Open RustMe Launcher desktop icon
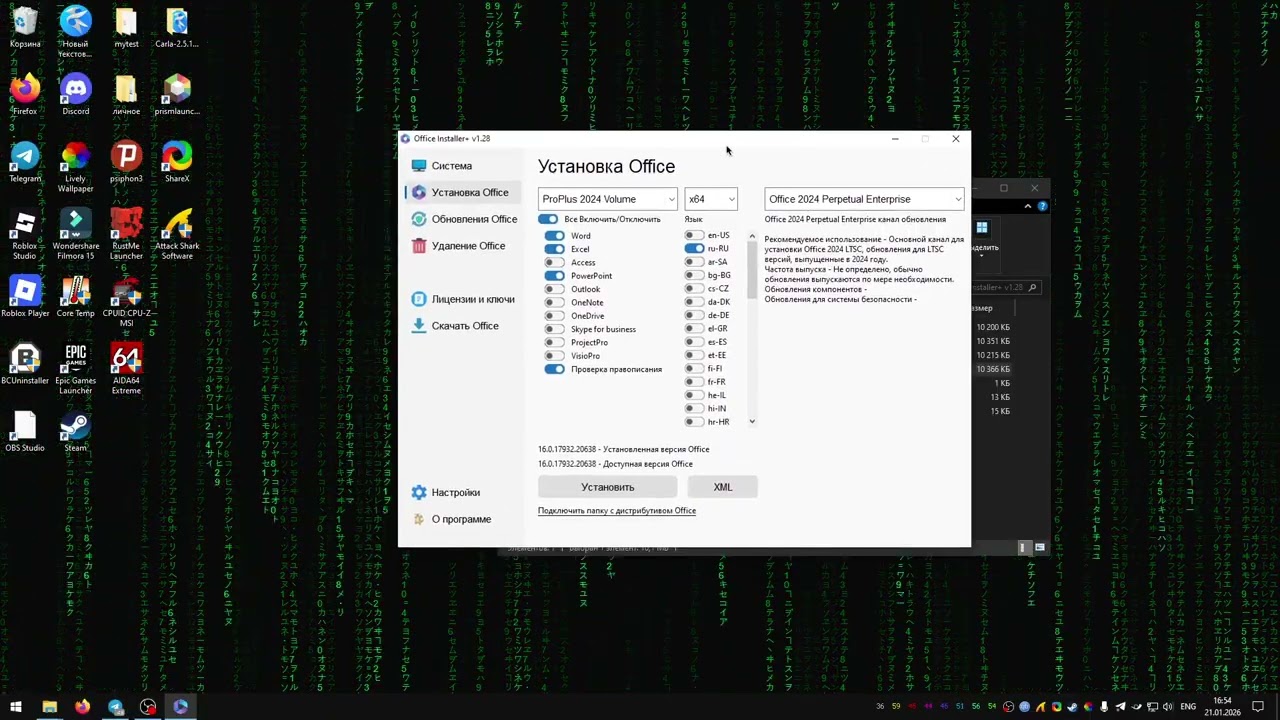Viewport: 1280px width, 720px height. (x=126, y=235)
